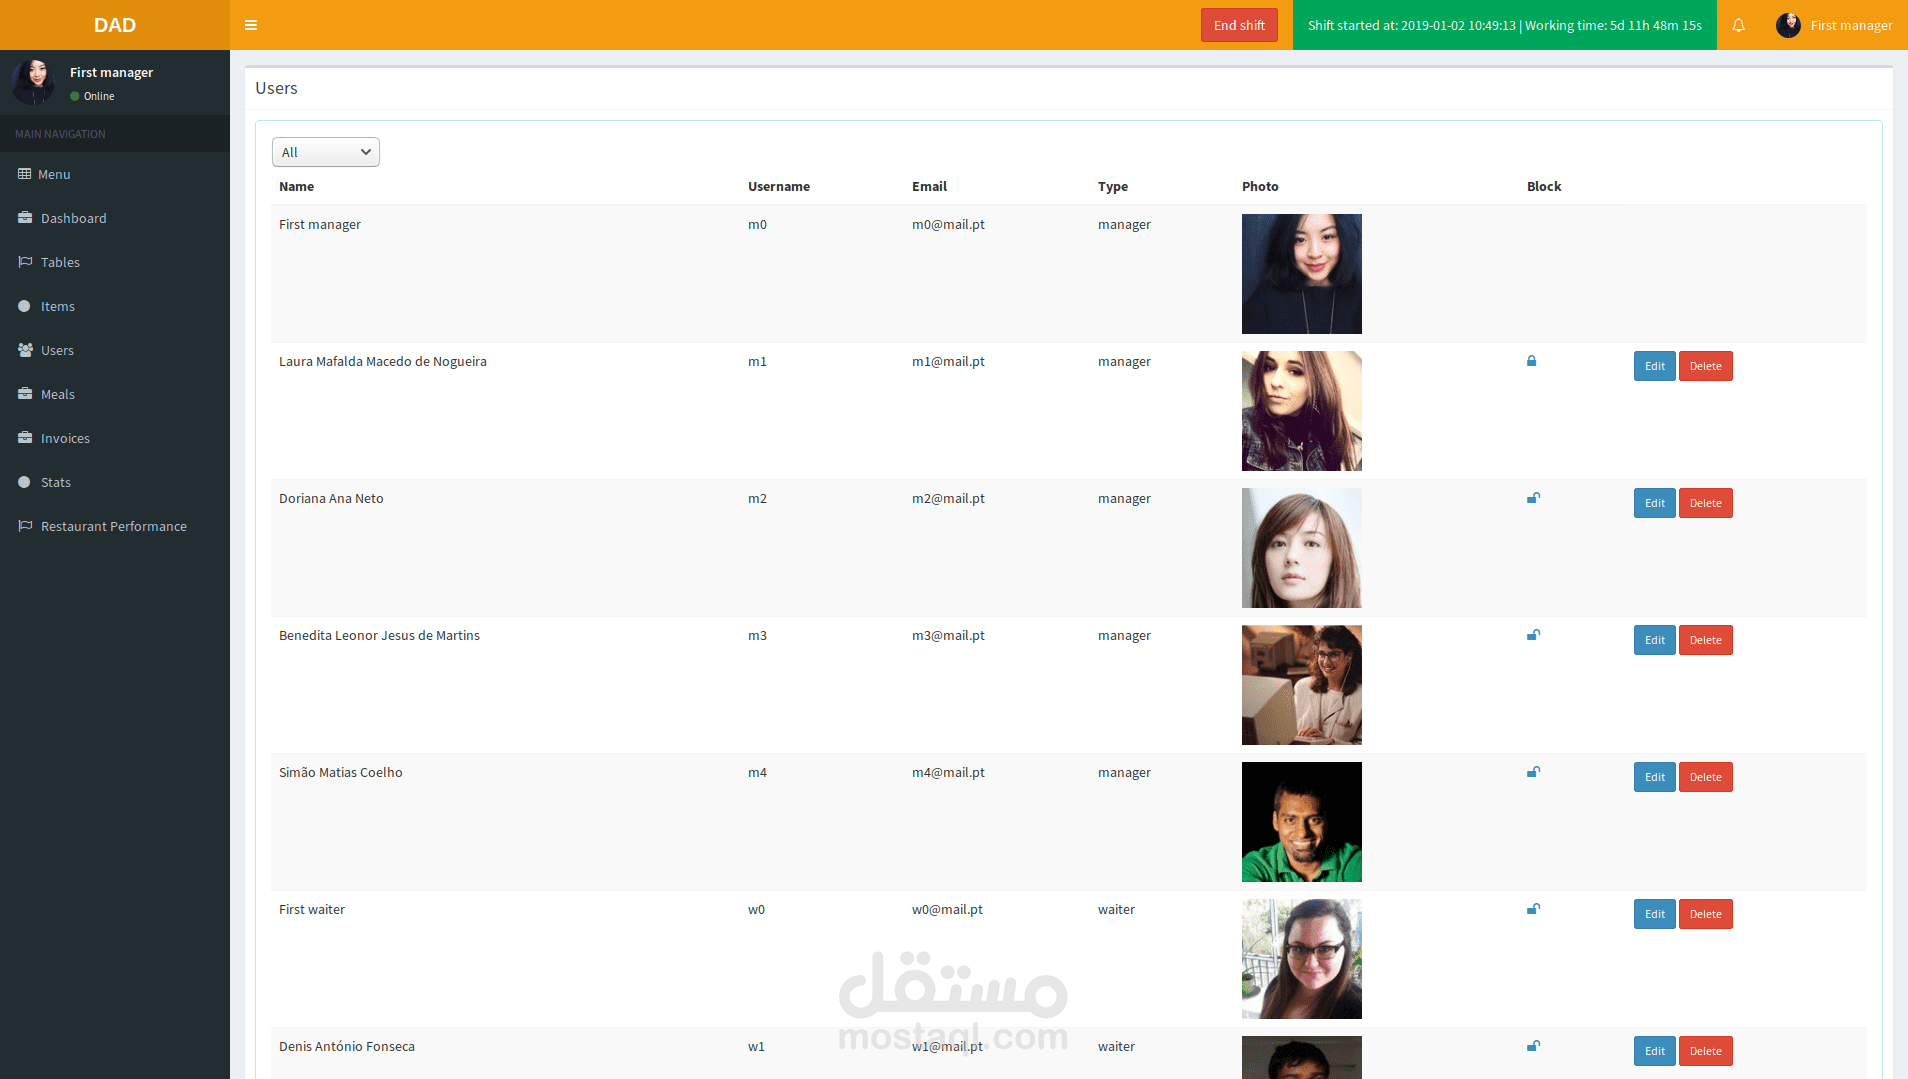Click the sidebar profile avatar image
Screen dimensions: 1908x1079
(x=33, y=82)
